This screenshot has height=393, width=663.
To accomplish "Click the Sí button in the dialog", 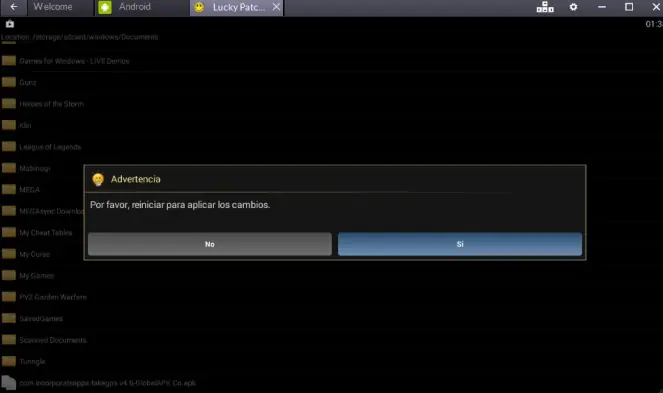I will click(460, 244).
